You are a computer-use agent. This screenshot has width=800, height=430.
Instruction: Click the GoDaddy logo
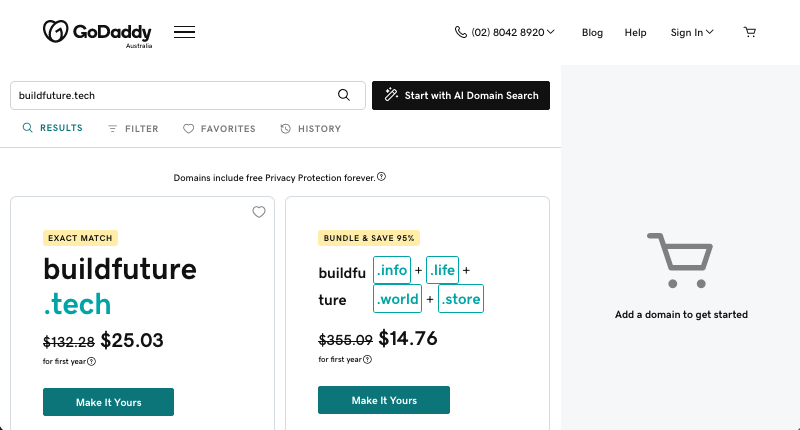click(98, 32)
